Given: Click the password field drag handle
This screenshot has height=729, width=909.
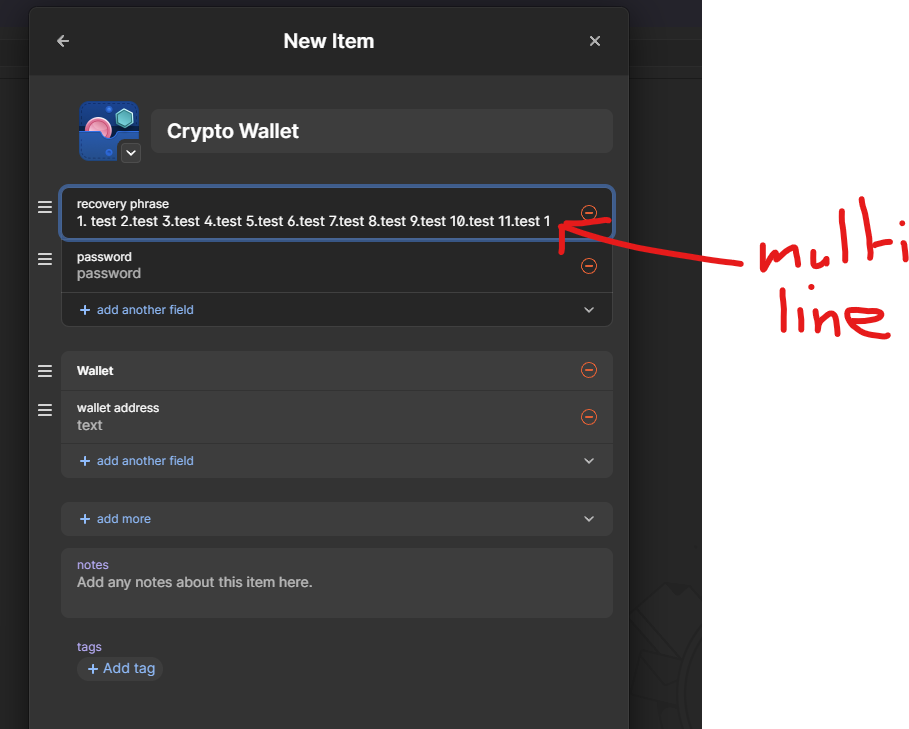Looking at the screenshot, I should pos(45,259).
